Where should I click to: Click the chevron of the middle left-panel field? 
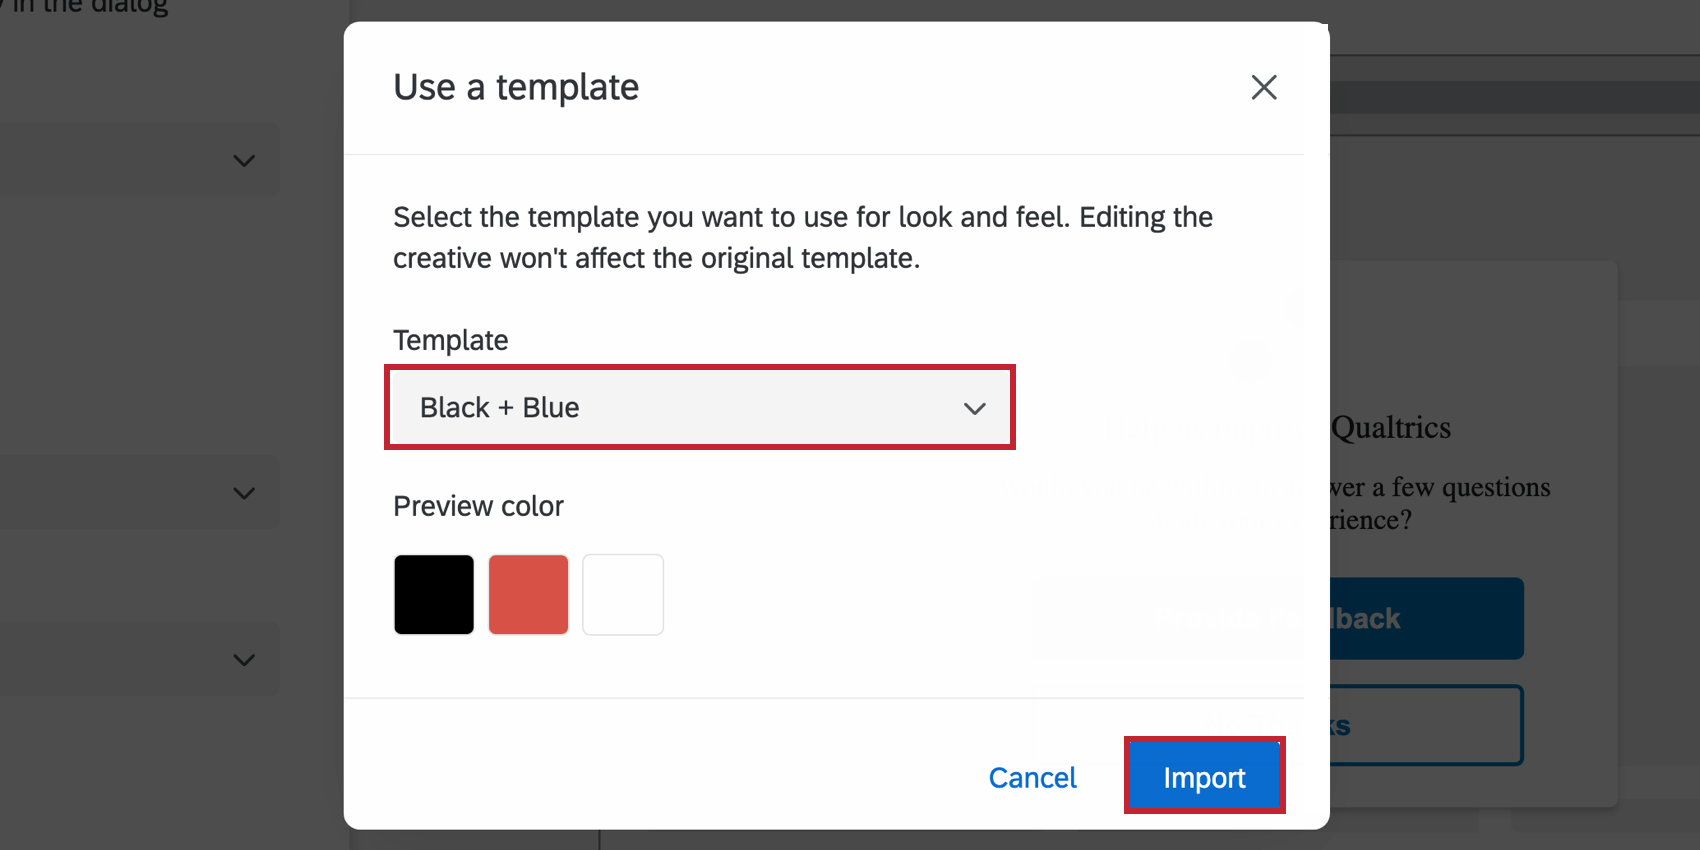243,492
